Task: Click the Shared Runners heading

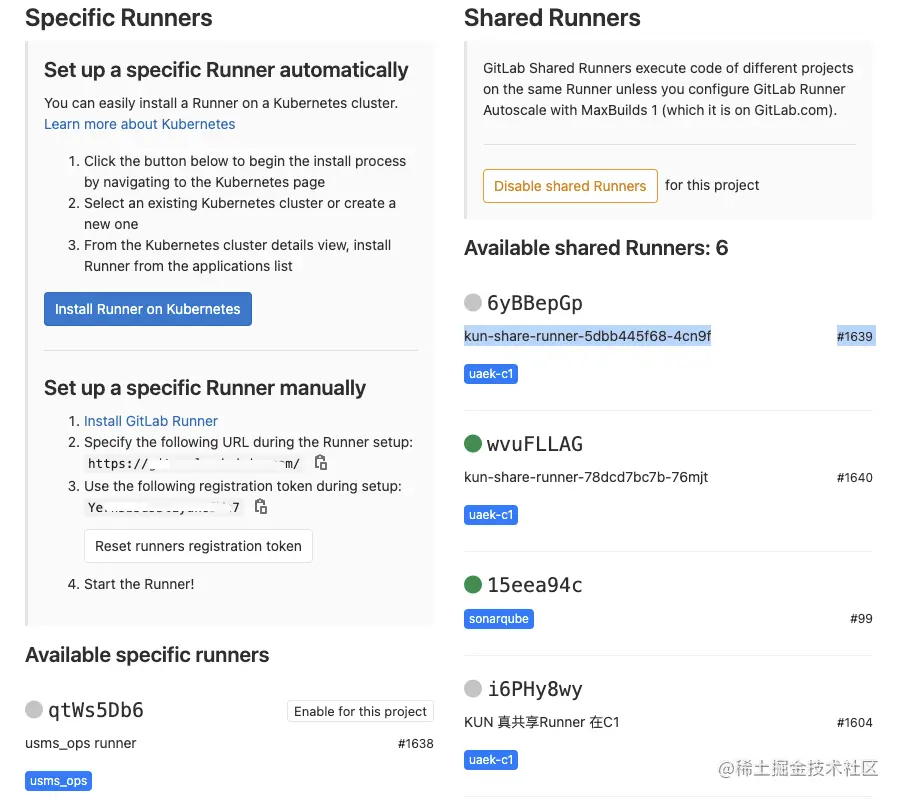Action: pos(552,18)
